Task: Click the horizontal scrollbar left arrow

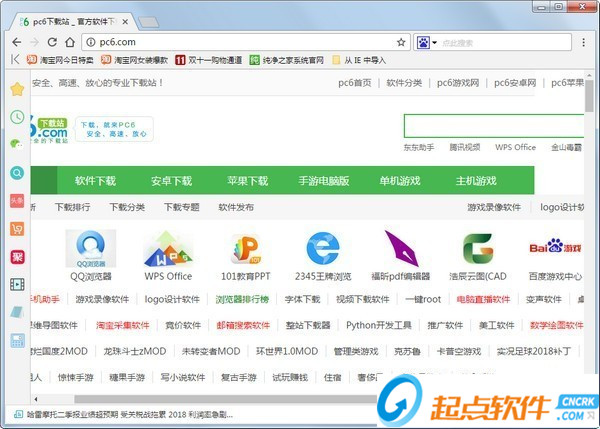Action: 36,399
